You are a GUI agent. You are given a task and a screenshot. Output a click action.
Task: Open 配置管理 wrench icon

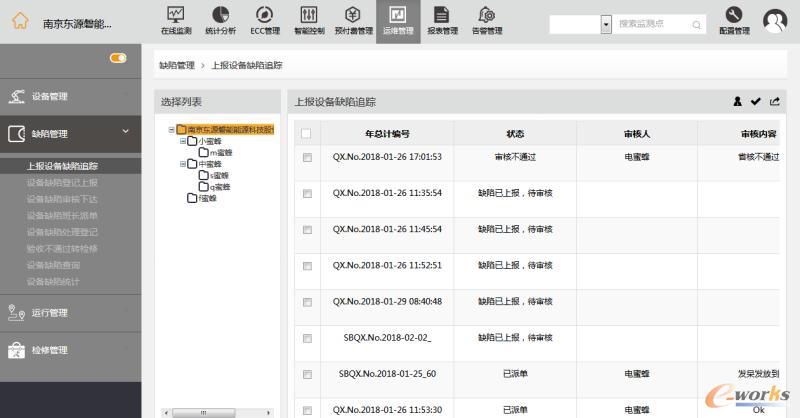click(734, 14)
